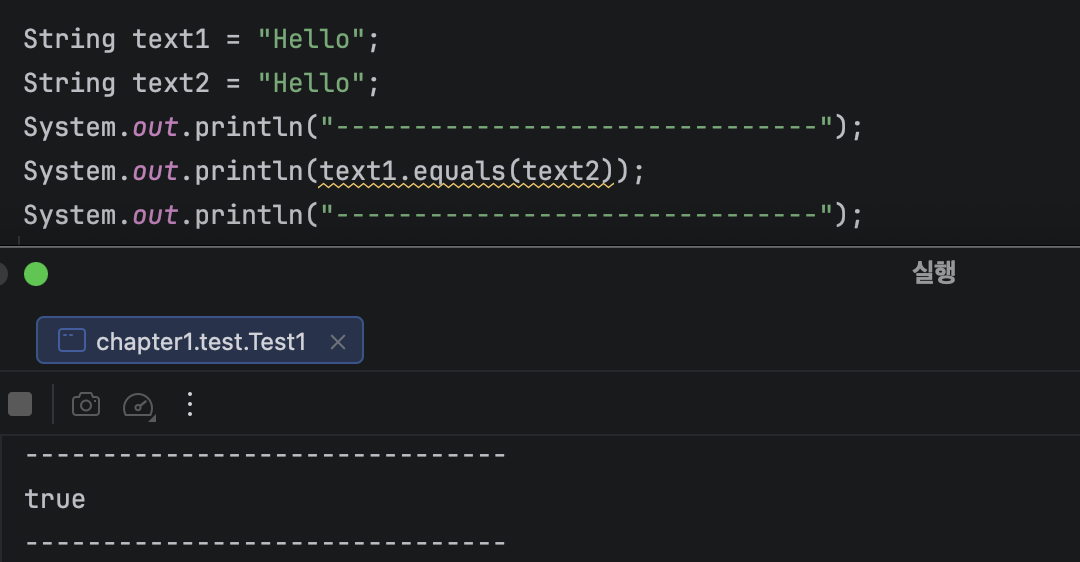Click dashed string in last println statement
The height and width of the screenshot is (562, 1080).
577,216
